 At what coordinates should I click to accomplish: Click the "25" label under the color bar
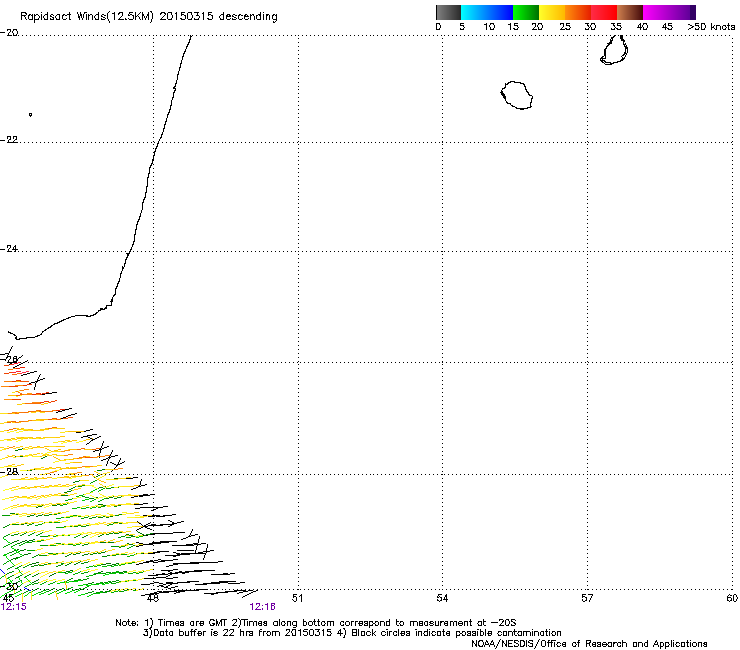[x=565, y=27]
